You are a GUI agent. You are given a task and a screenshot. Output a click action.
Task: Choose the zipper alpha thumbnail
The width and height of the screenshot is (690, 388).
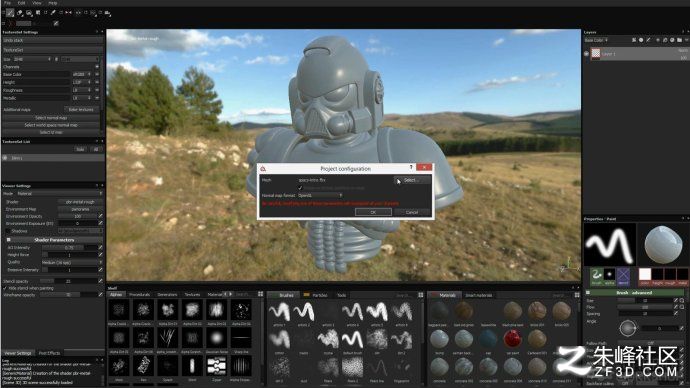216,366
